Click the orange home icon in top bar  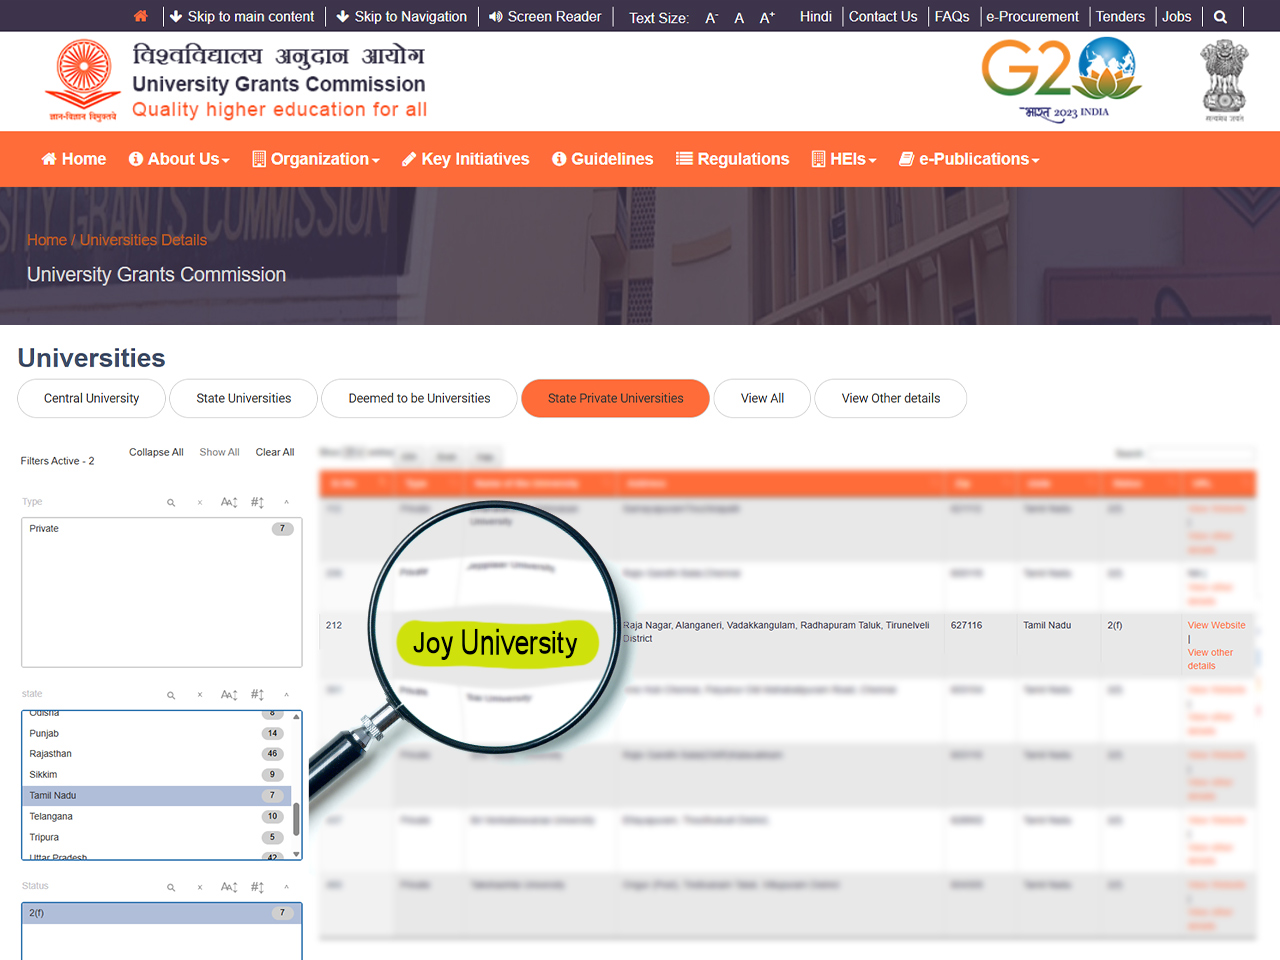[x=140, y=16]
